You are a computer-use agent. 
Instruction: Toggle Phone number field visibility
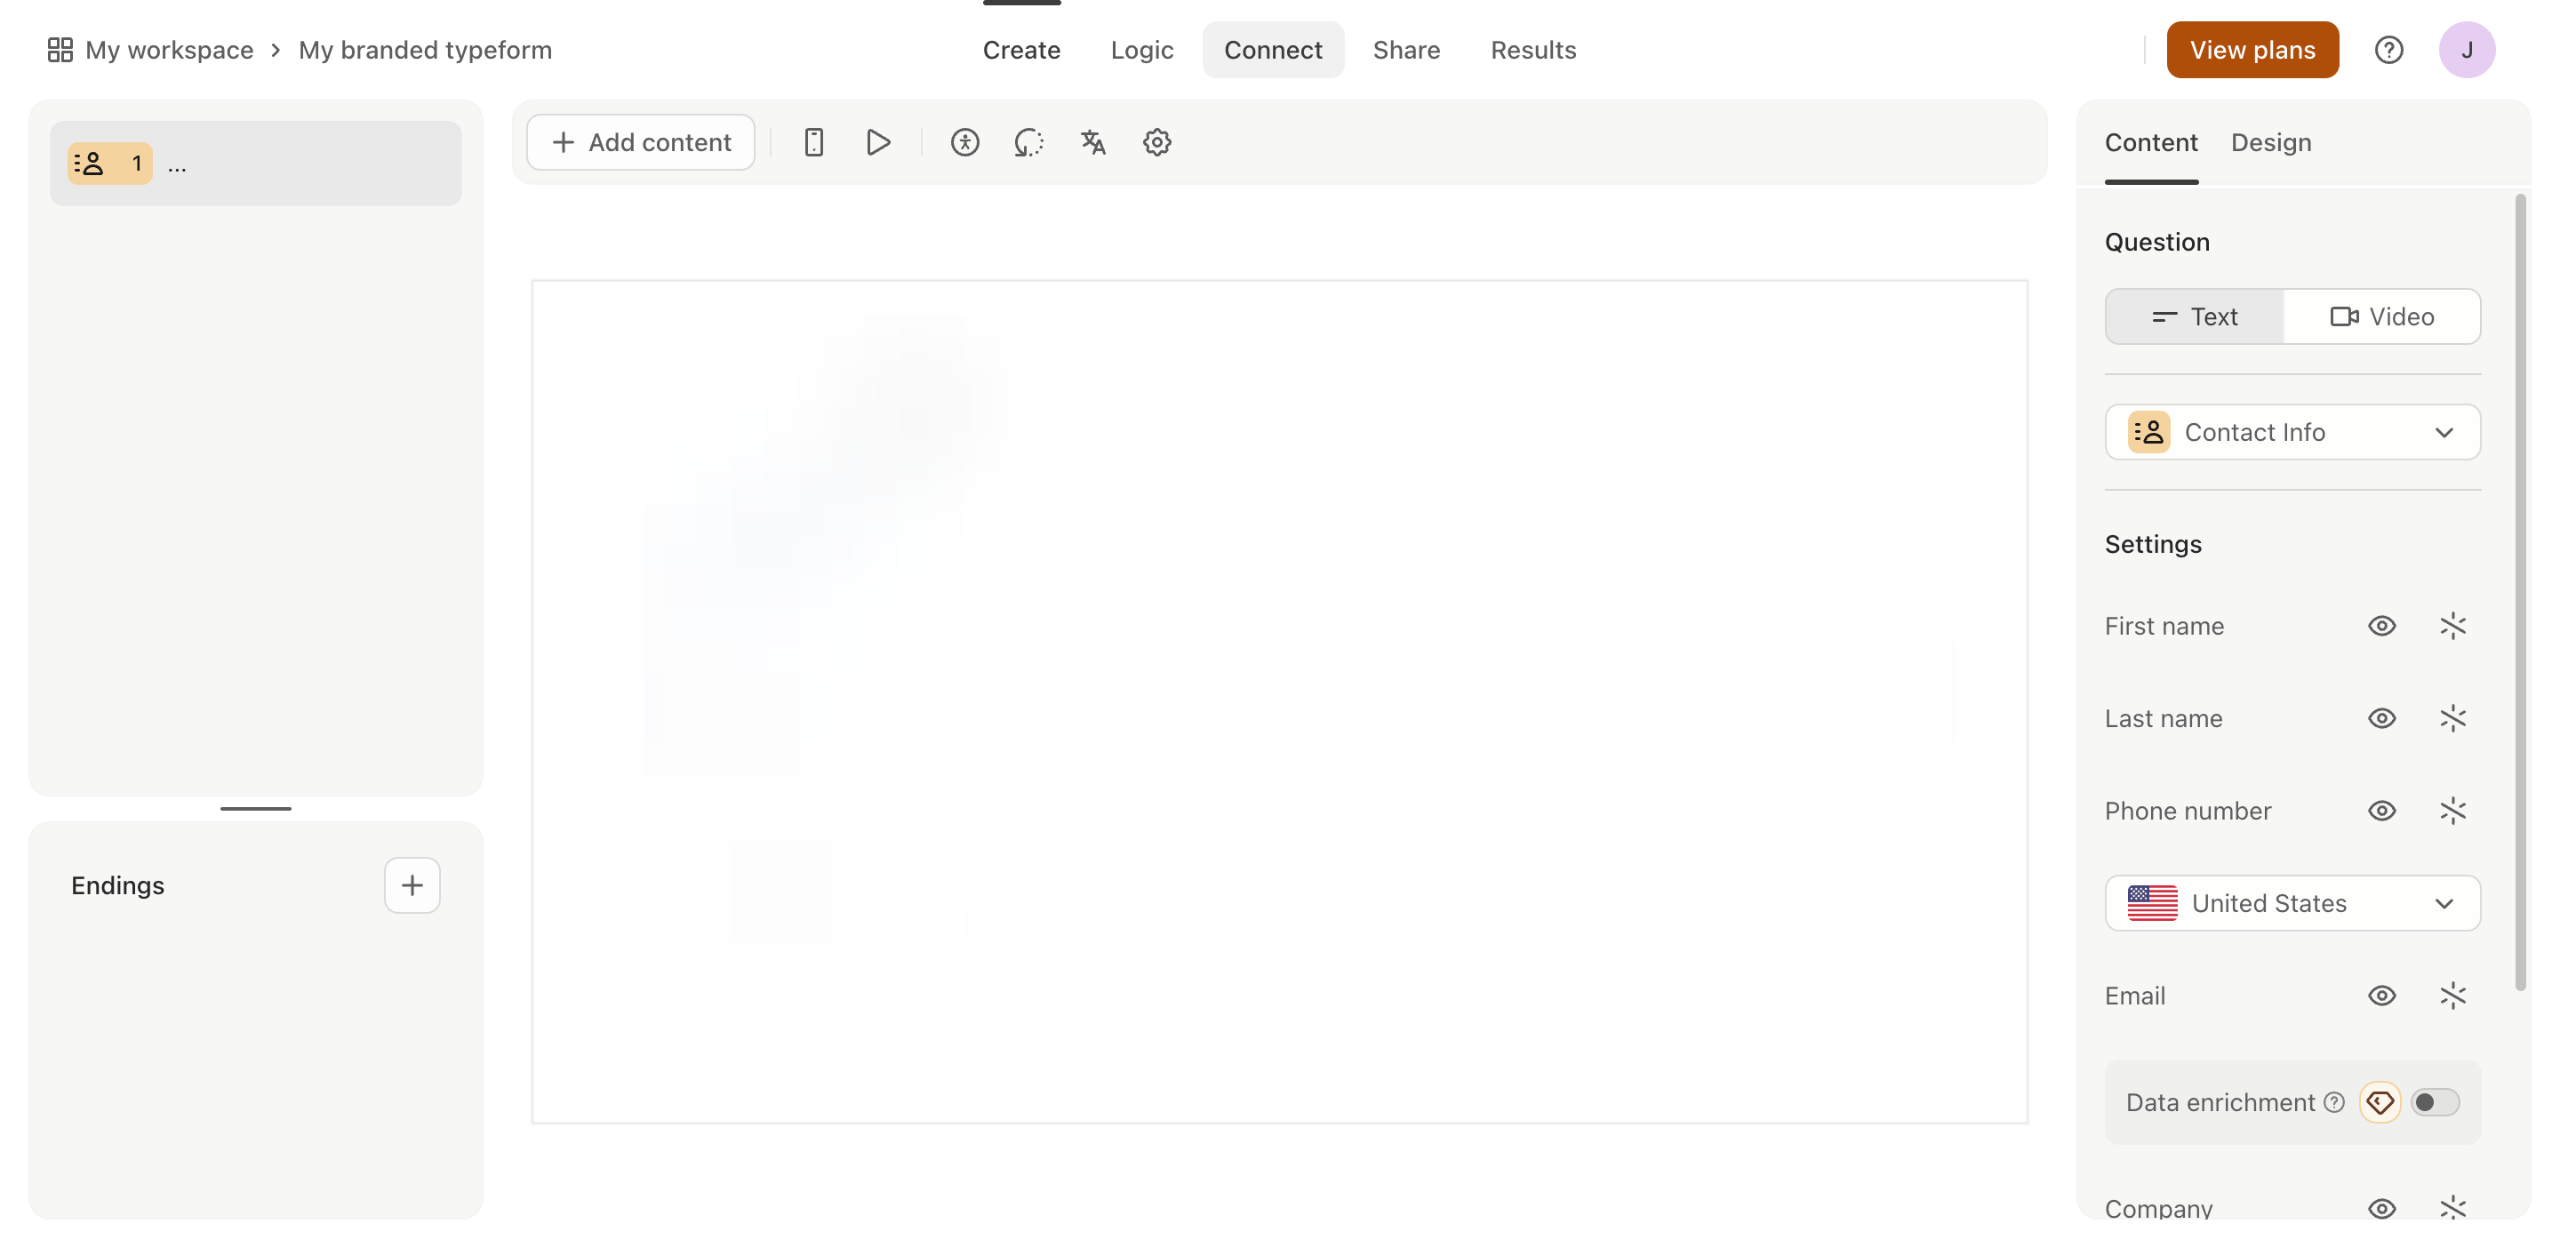tap(2381, 811)
